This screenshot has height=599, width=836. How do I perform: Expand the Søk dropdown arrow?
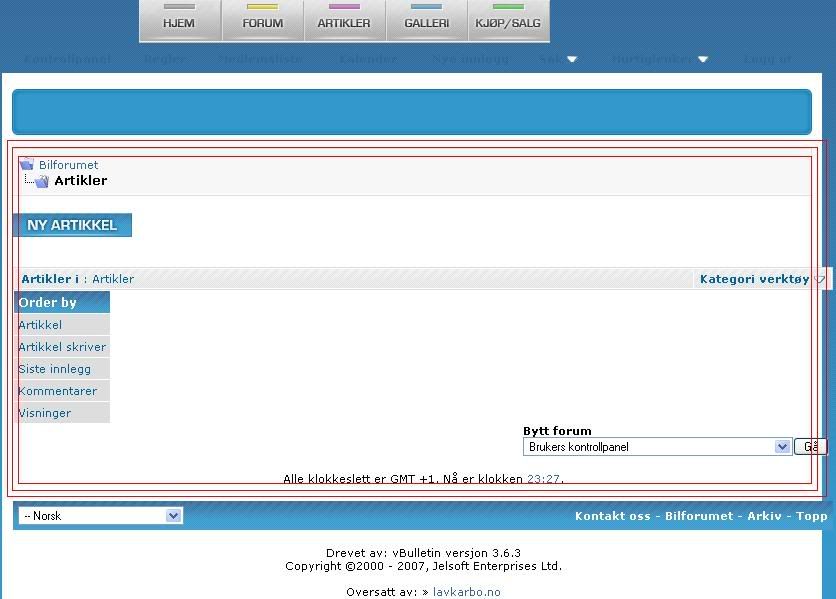pyautogui.click(x=572, y=59)
